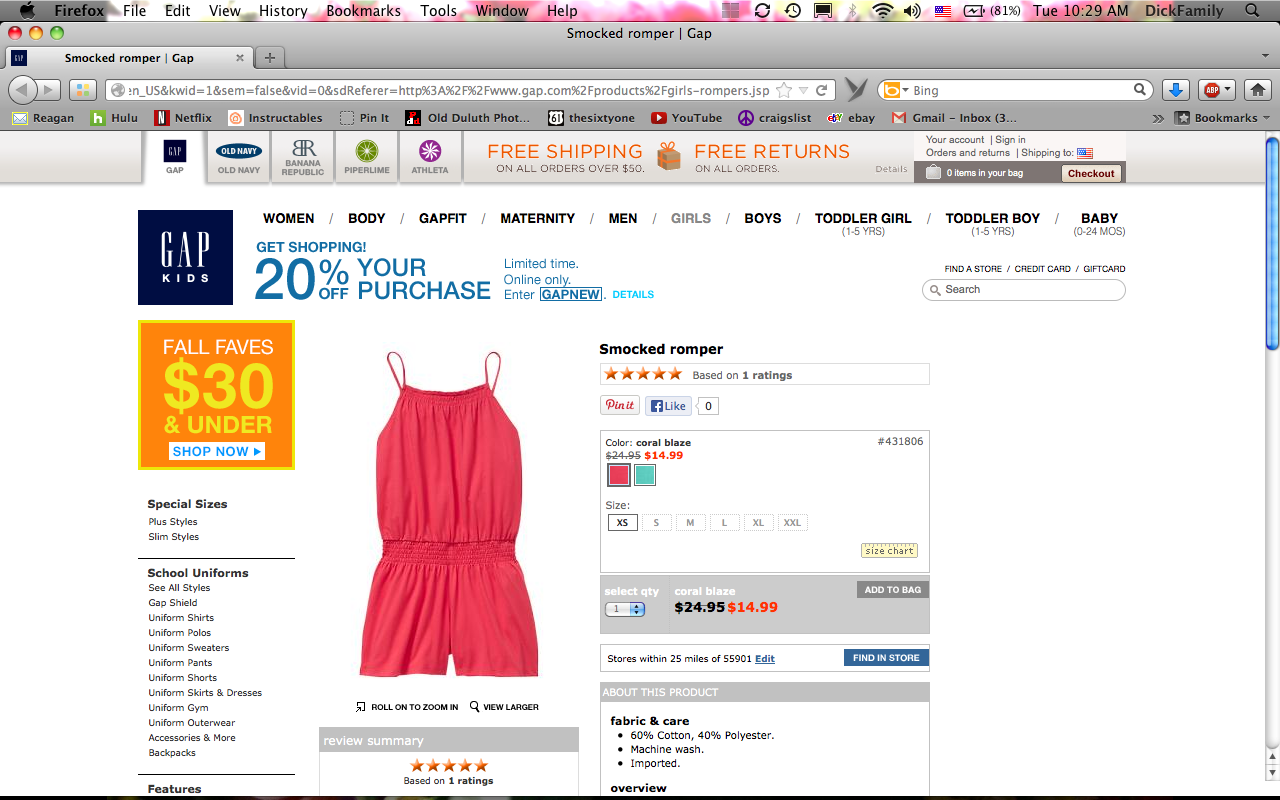Click VIEW LARGER under product image
The image size is (1280, 800).
pyautogui.click(x=504, y=707)
